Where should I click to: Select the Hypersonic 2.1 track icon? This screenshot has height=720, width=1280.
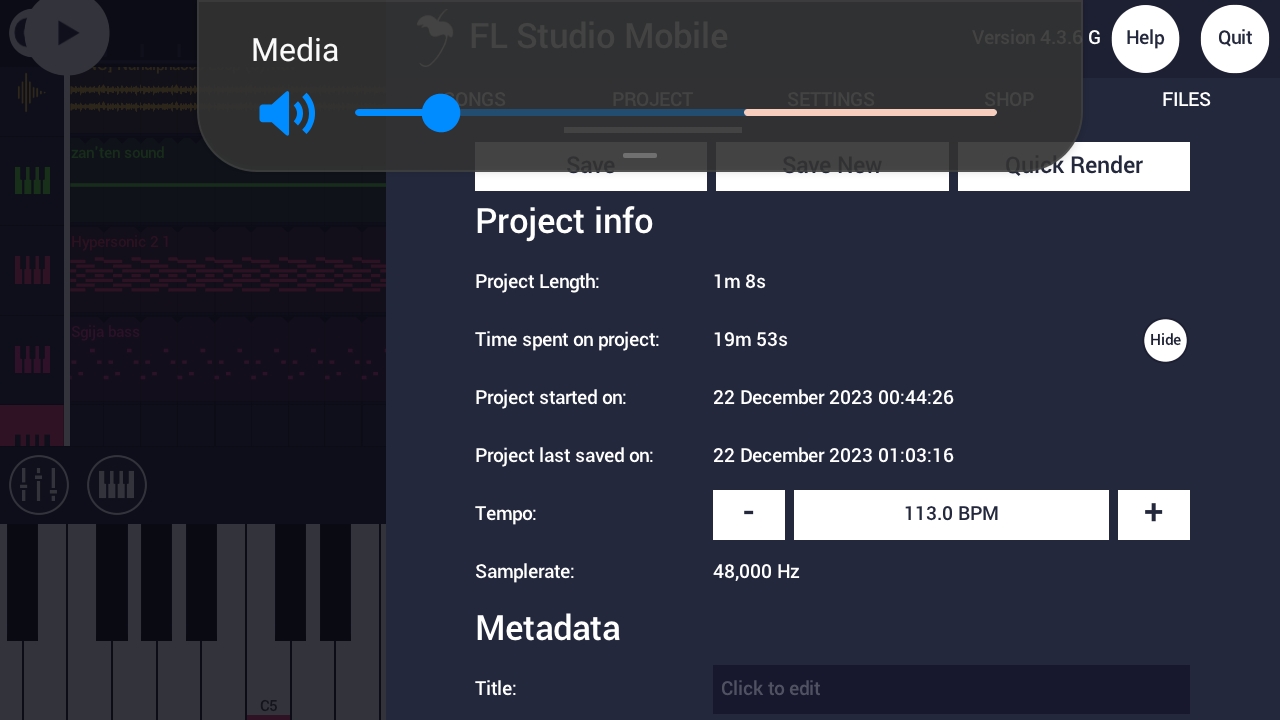click(32, 270)
